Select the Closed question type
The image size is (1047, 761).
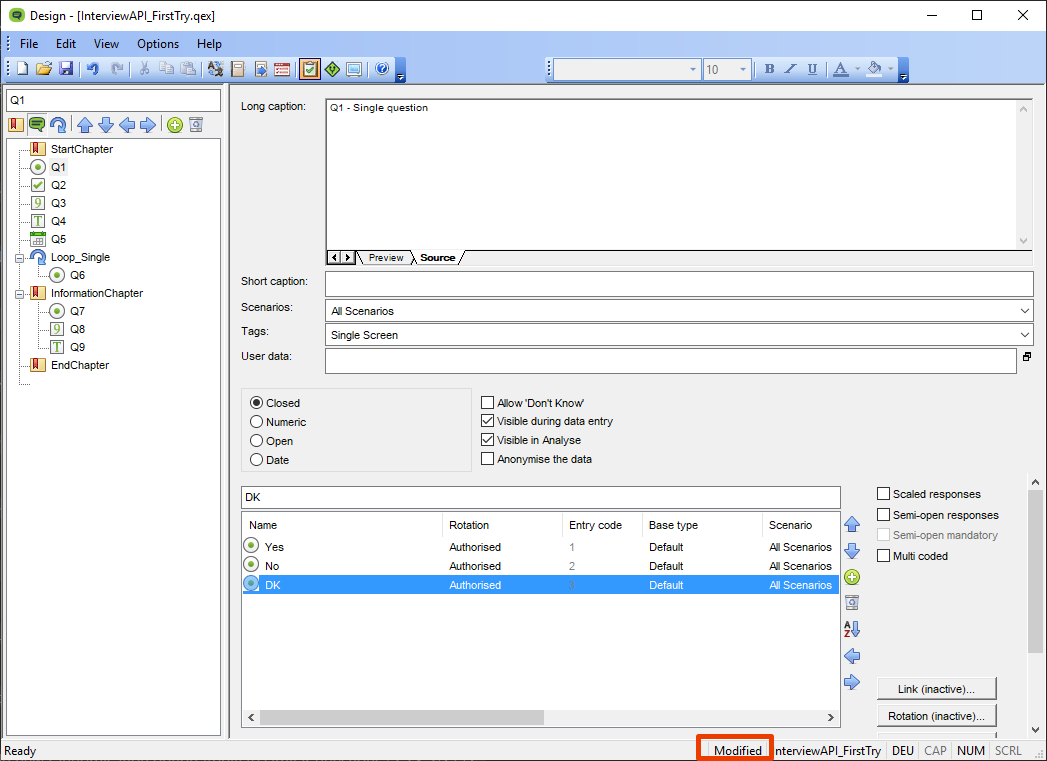click(256, 403)
